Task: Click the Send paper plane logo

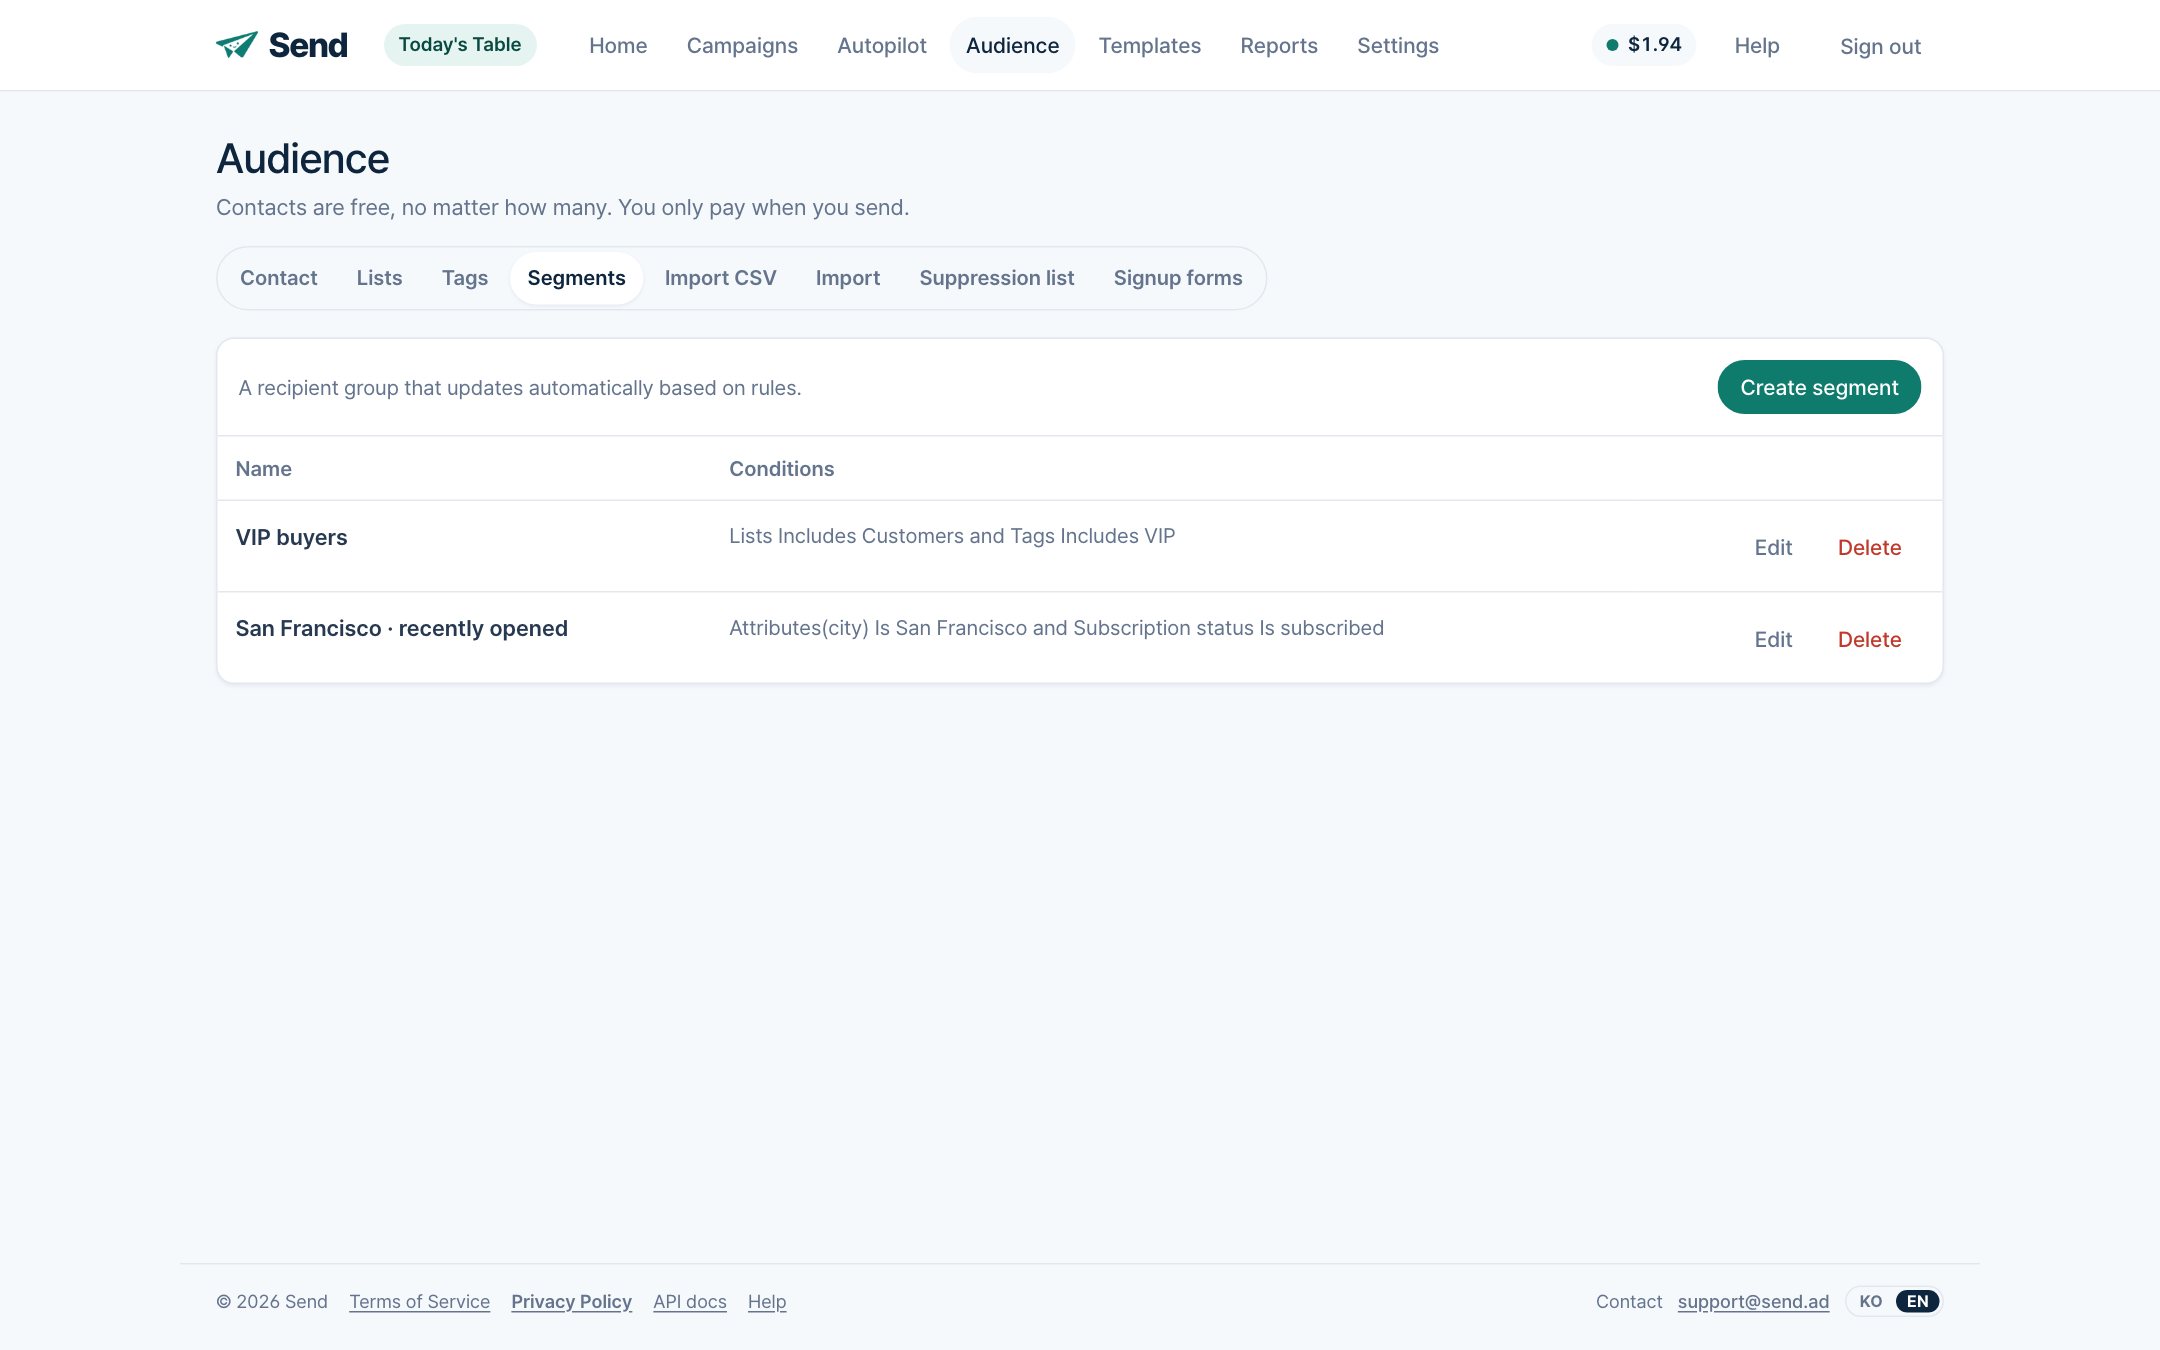Action: (281, 45)
